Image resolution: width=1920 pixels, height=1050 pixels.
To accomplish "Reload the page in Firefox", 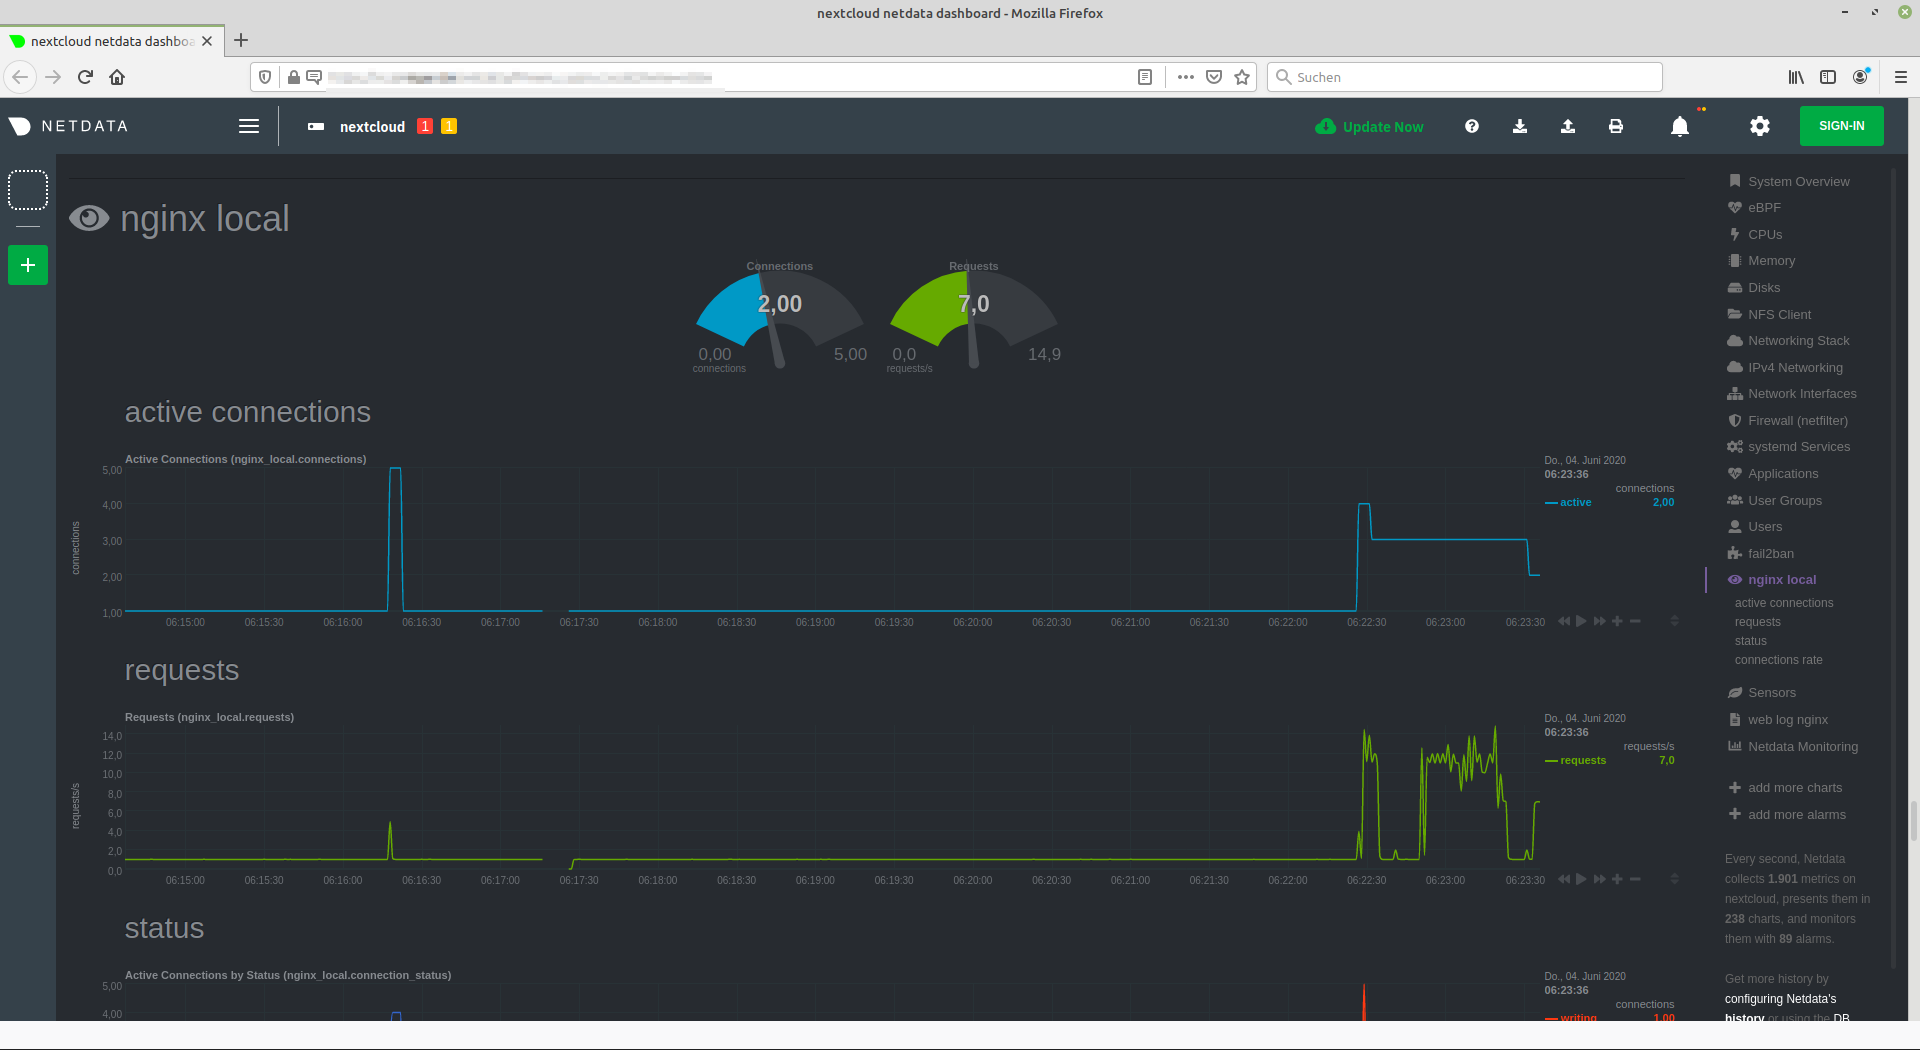I will tap(85, 77).
